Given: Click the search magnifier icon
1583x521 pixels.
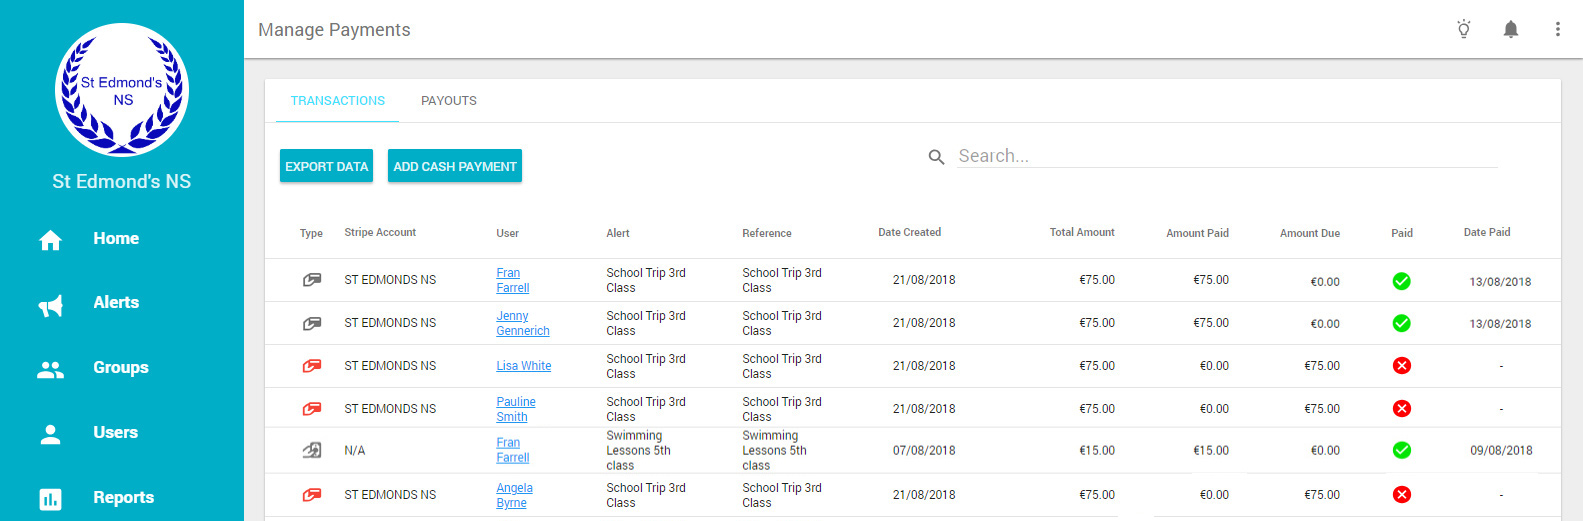Looking at the screenshot, I should click(936, 157).
